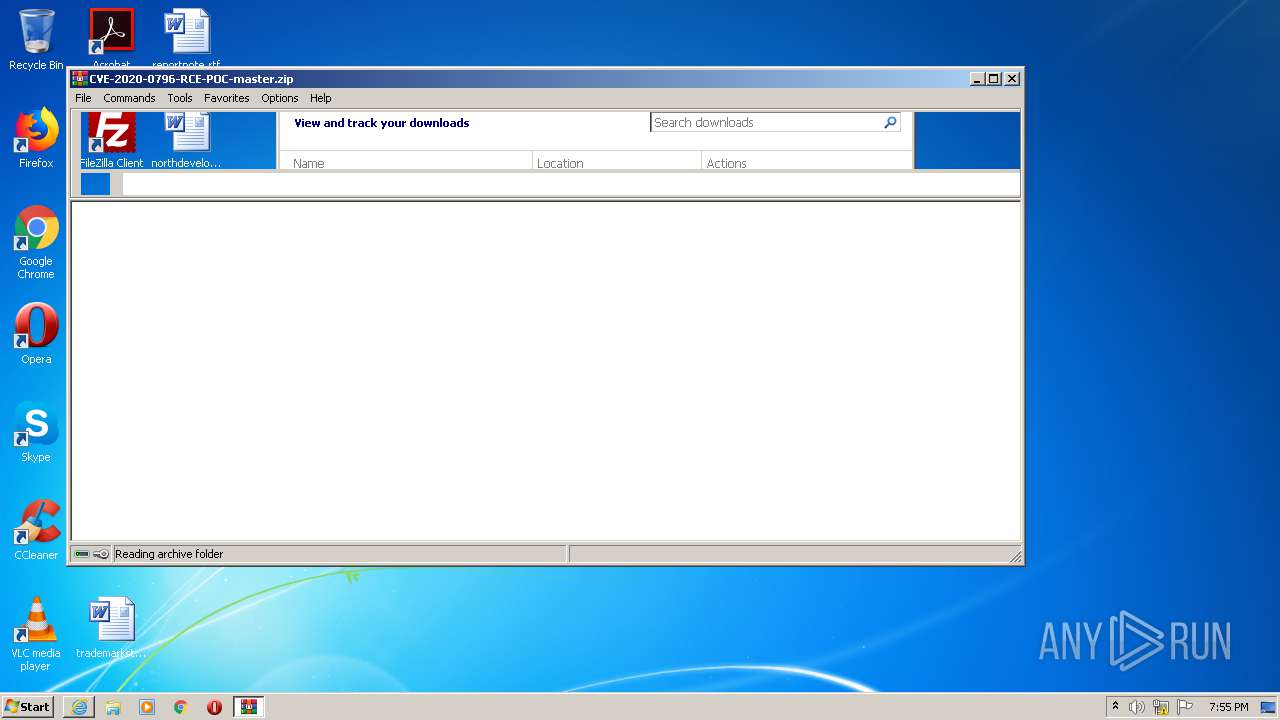Launch Internet Explorer from the taskbar
The width and height of the screenshot is (1280, 720).
(79, 707)
